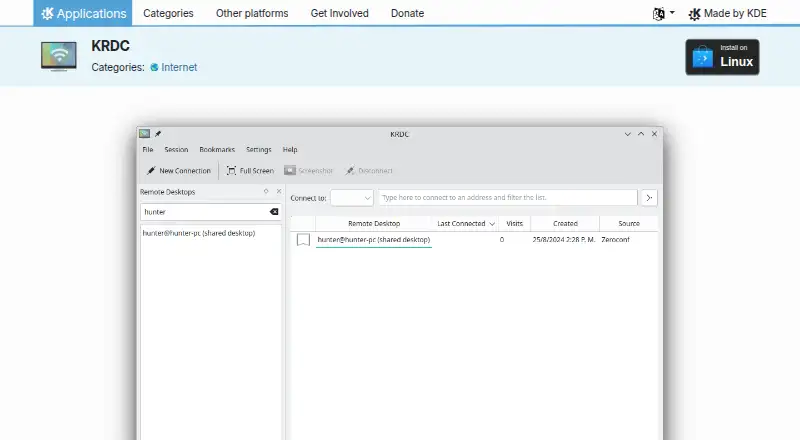Toggle bookmark for hunter@hunter-pc row

click(x=303, y=240)
